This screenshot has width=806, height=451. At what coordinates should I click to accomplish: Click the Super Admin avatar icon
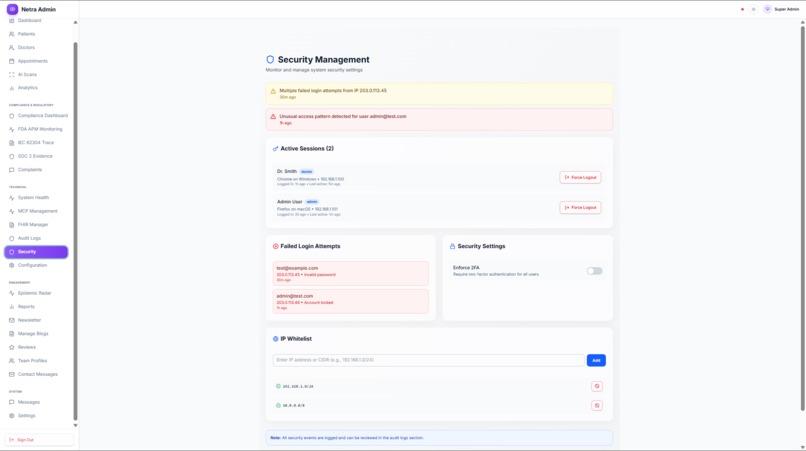[767, 9]
